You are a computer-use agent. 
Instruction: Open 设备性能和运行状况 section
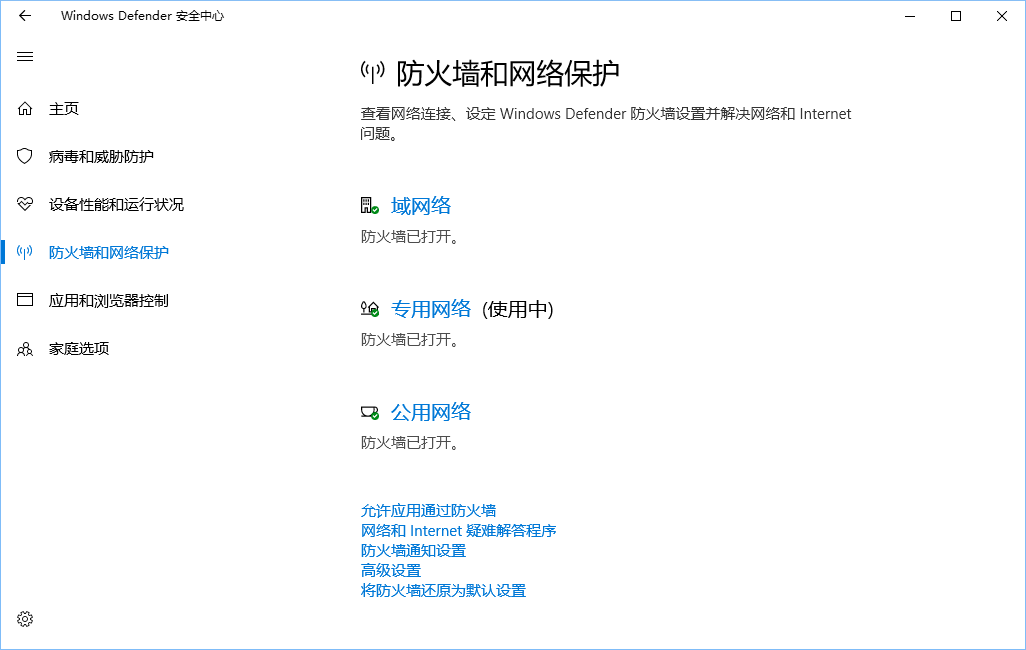[x=116, y=204]
